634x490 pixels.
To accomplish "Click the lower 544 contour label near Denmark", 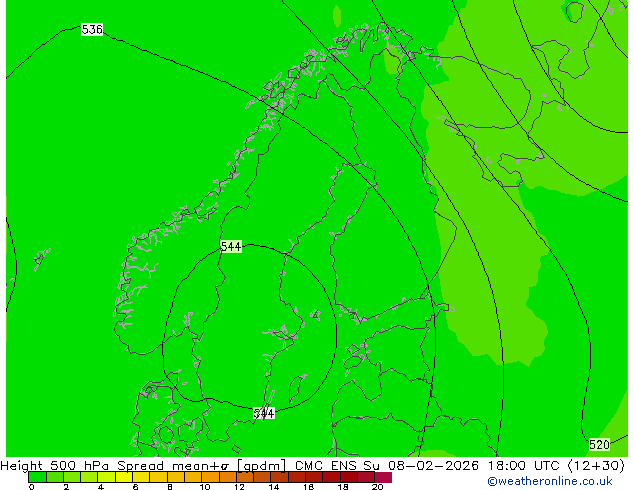I will (x=264, y=413).
